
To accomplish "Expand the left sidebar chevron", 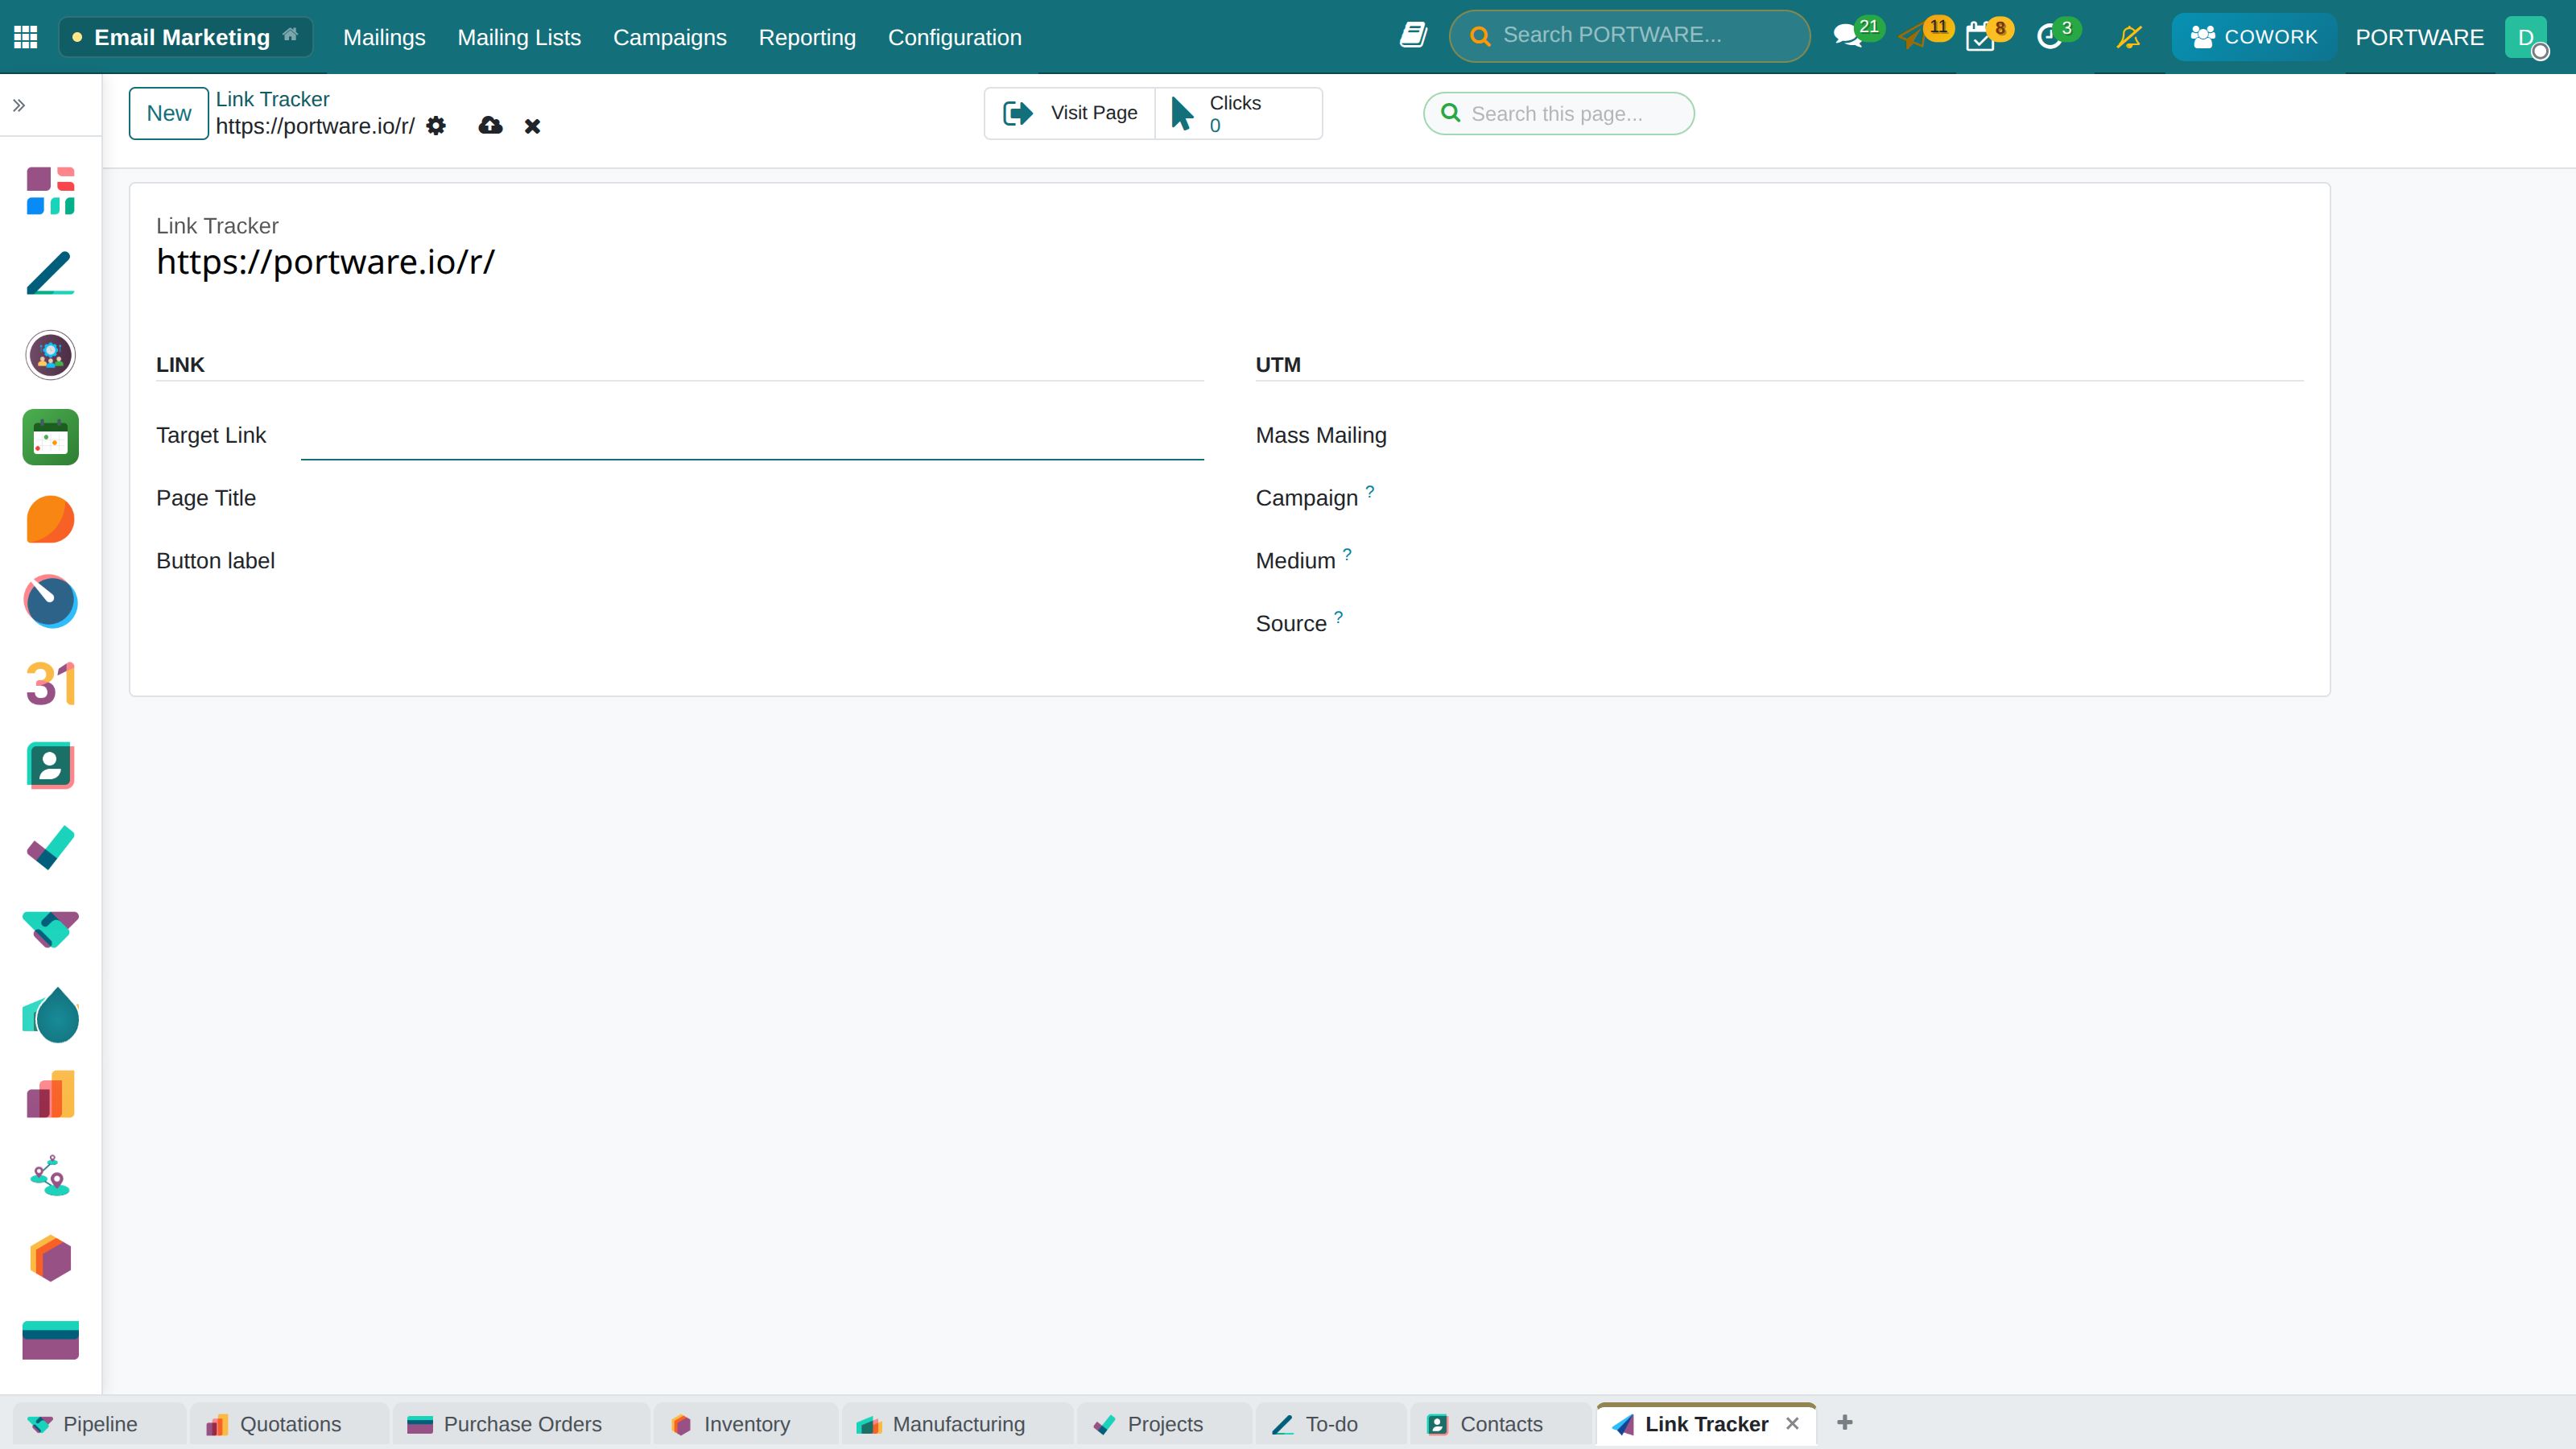I will point(19,105).
